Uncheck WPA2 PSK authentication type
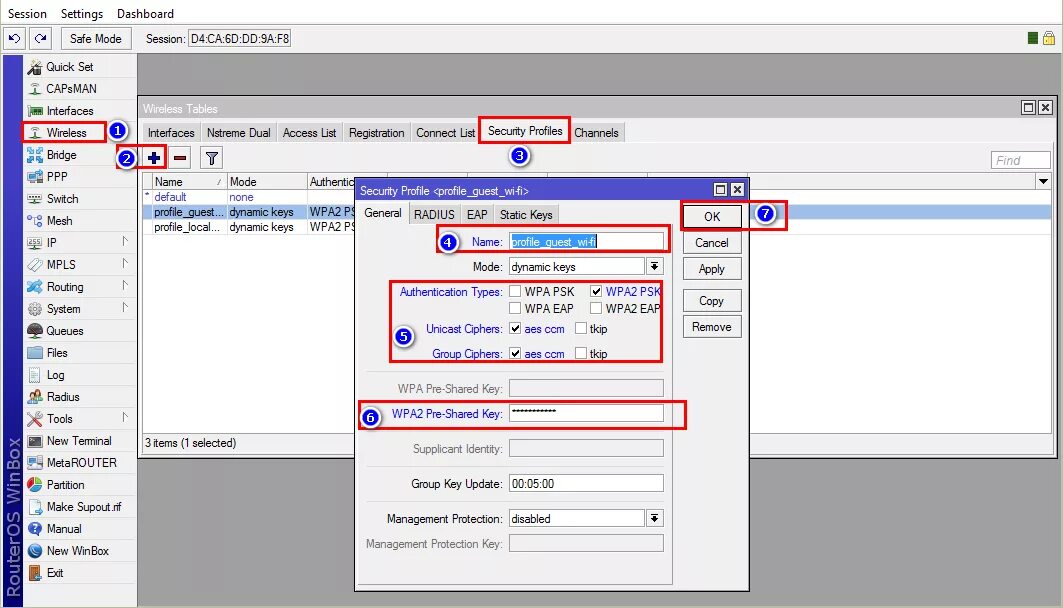This screenshot has width=1063, height=608. coord(596,291)
